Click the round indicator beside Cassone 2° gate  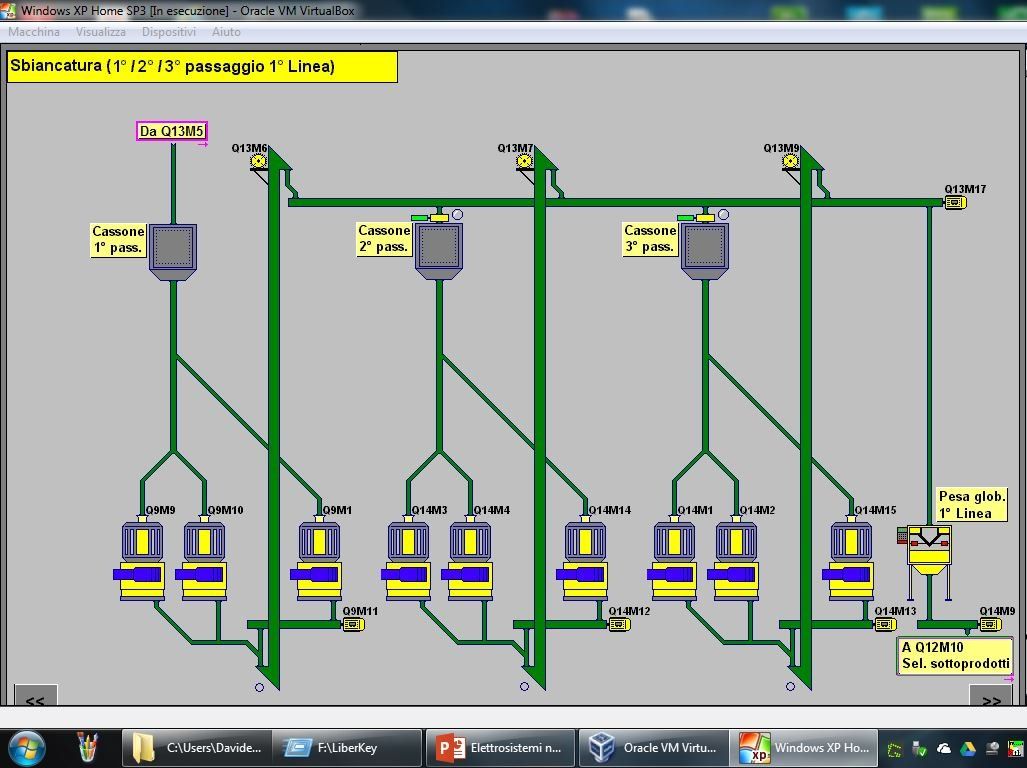457,214
